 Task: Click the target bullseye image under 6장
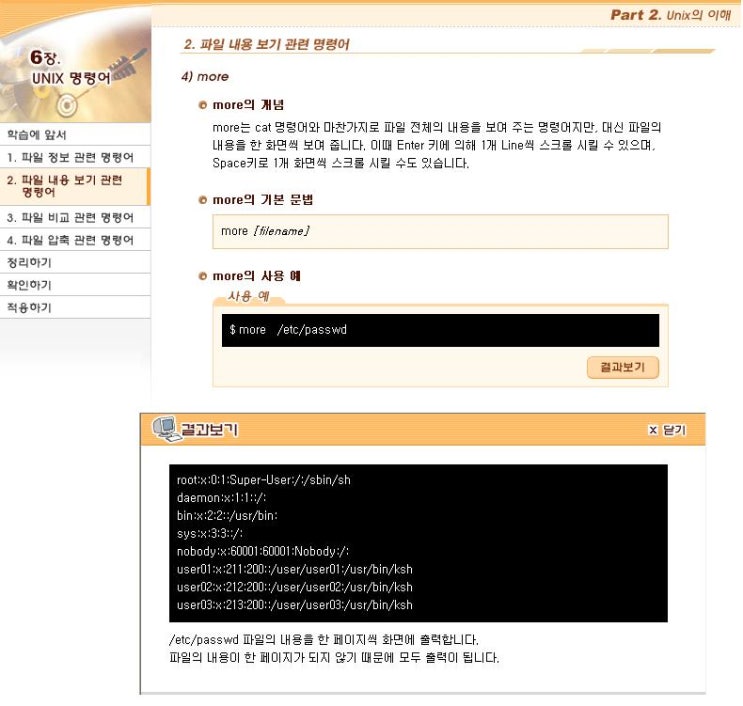click(x=66, y=105)
